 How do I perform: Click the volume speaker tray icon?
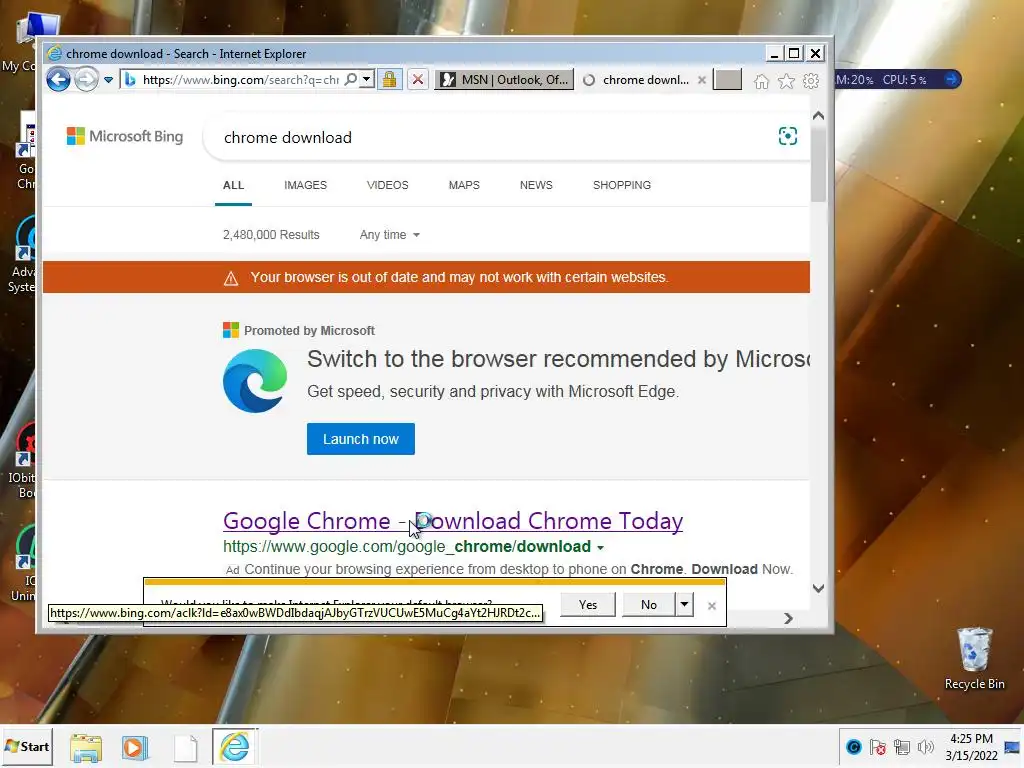(x=925, y=747)
